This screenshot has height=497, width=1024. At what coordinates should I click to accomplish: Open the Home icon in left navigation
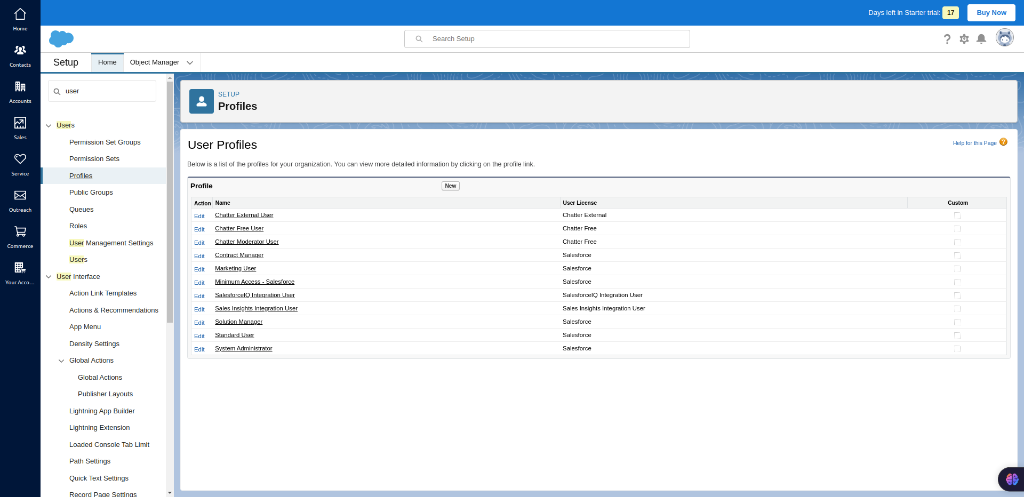click(20, 14)
